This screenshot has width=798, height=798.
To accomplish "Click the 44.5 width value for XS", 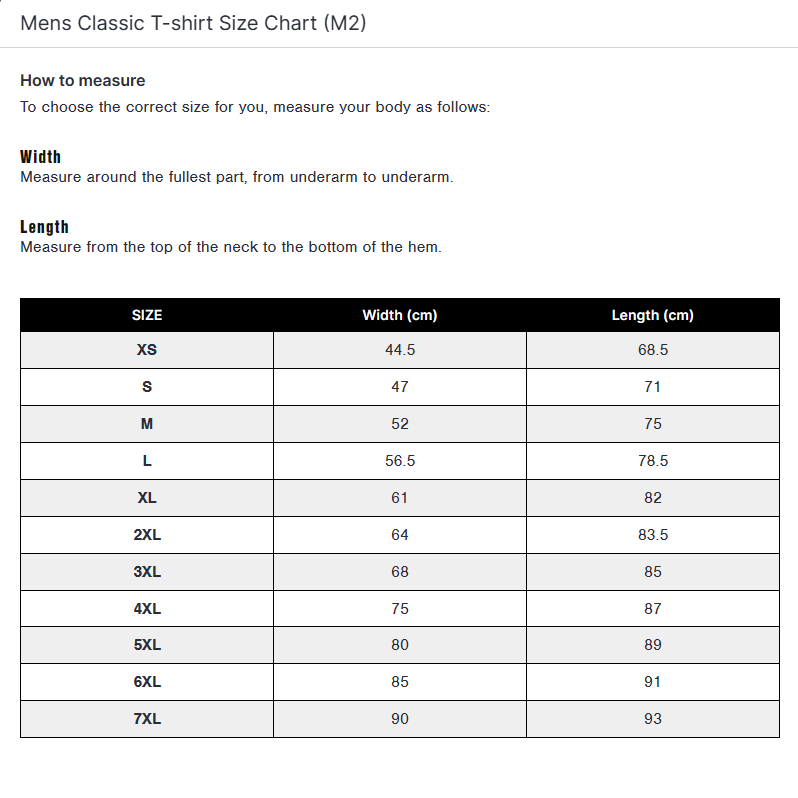I will pos(400,350).
